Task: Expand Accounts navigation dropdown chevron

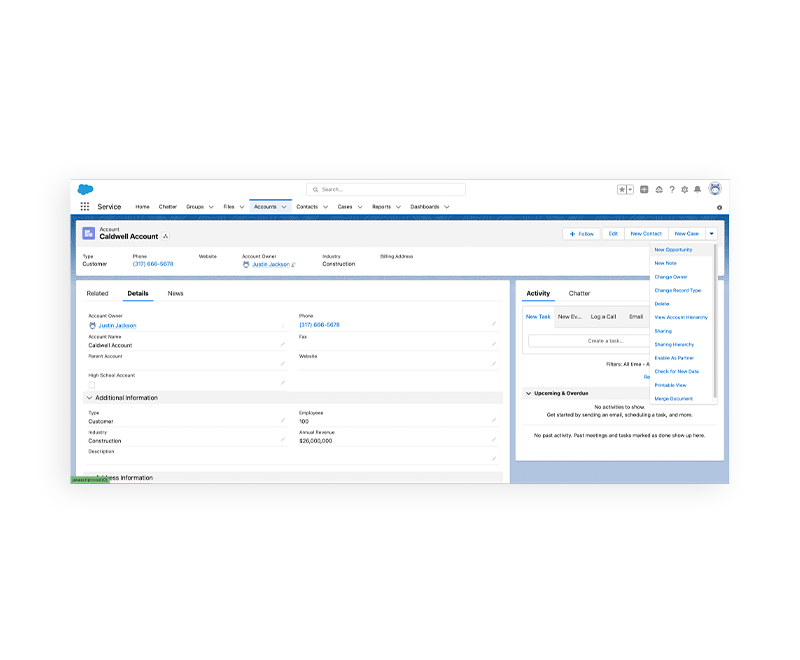Action: [x=284, y=207]
